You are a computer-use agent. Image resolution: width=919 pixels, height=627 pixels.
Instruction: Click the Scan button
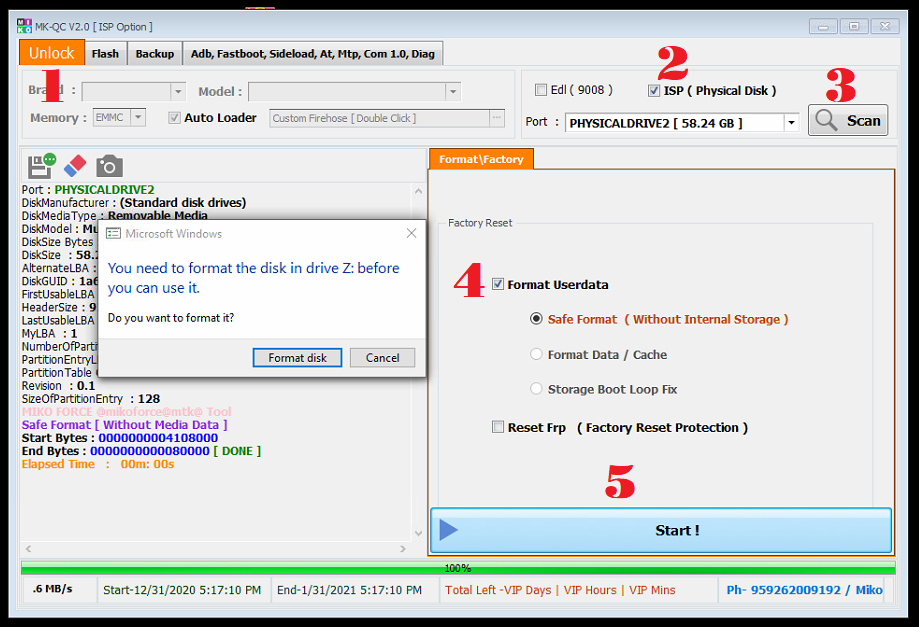tap(848, 120)
